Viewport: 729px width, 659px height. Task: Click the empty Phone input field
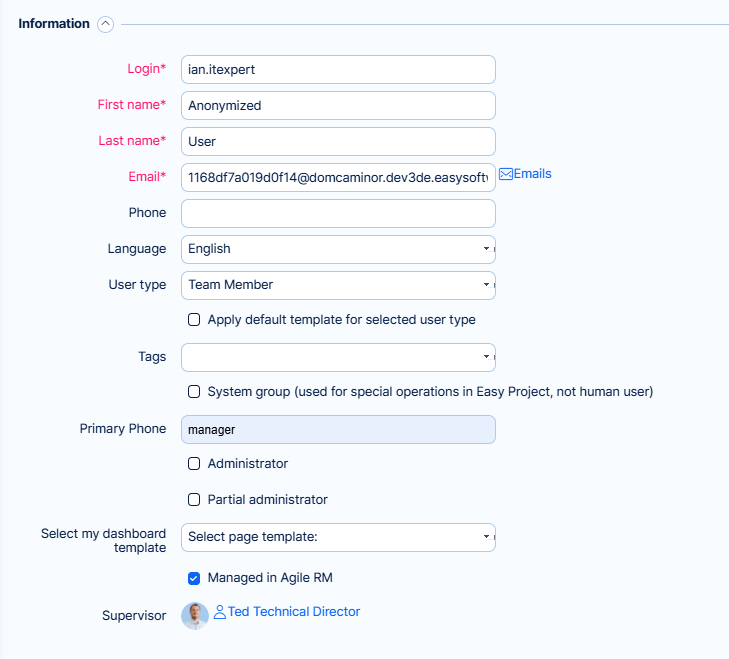pos(338,213)
